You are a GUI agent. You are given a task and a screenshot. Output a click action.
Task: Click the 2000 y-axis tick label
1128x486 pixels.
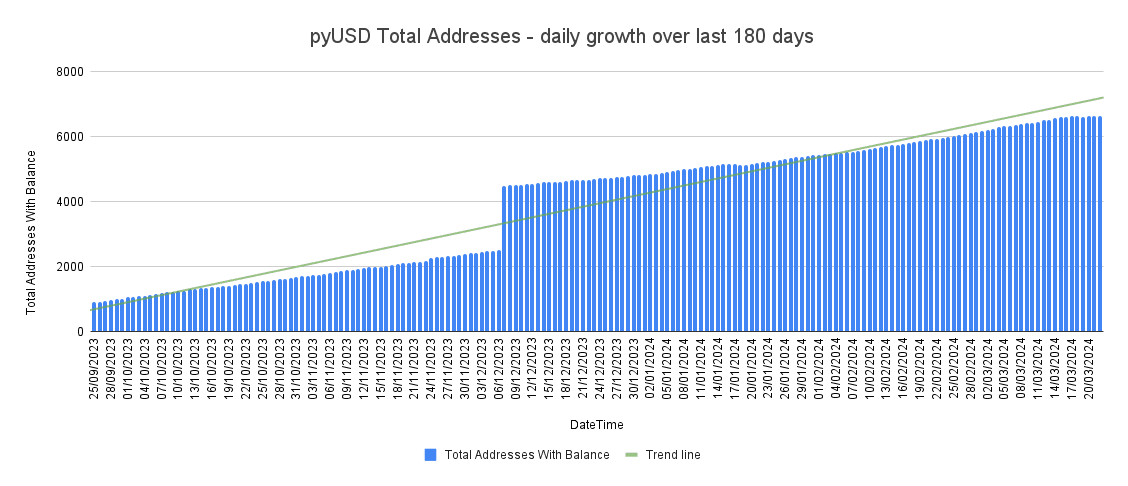69,267
